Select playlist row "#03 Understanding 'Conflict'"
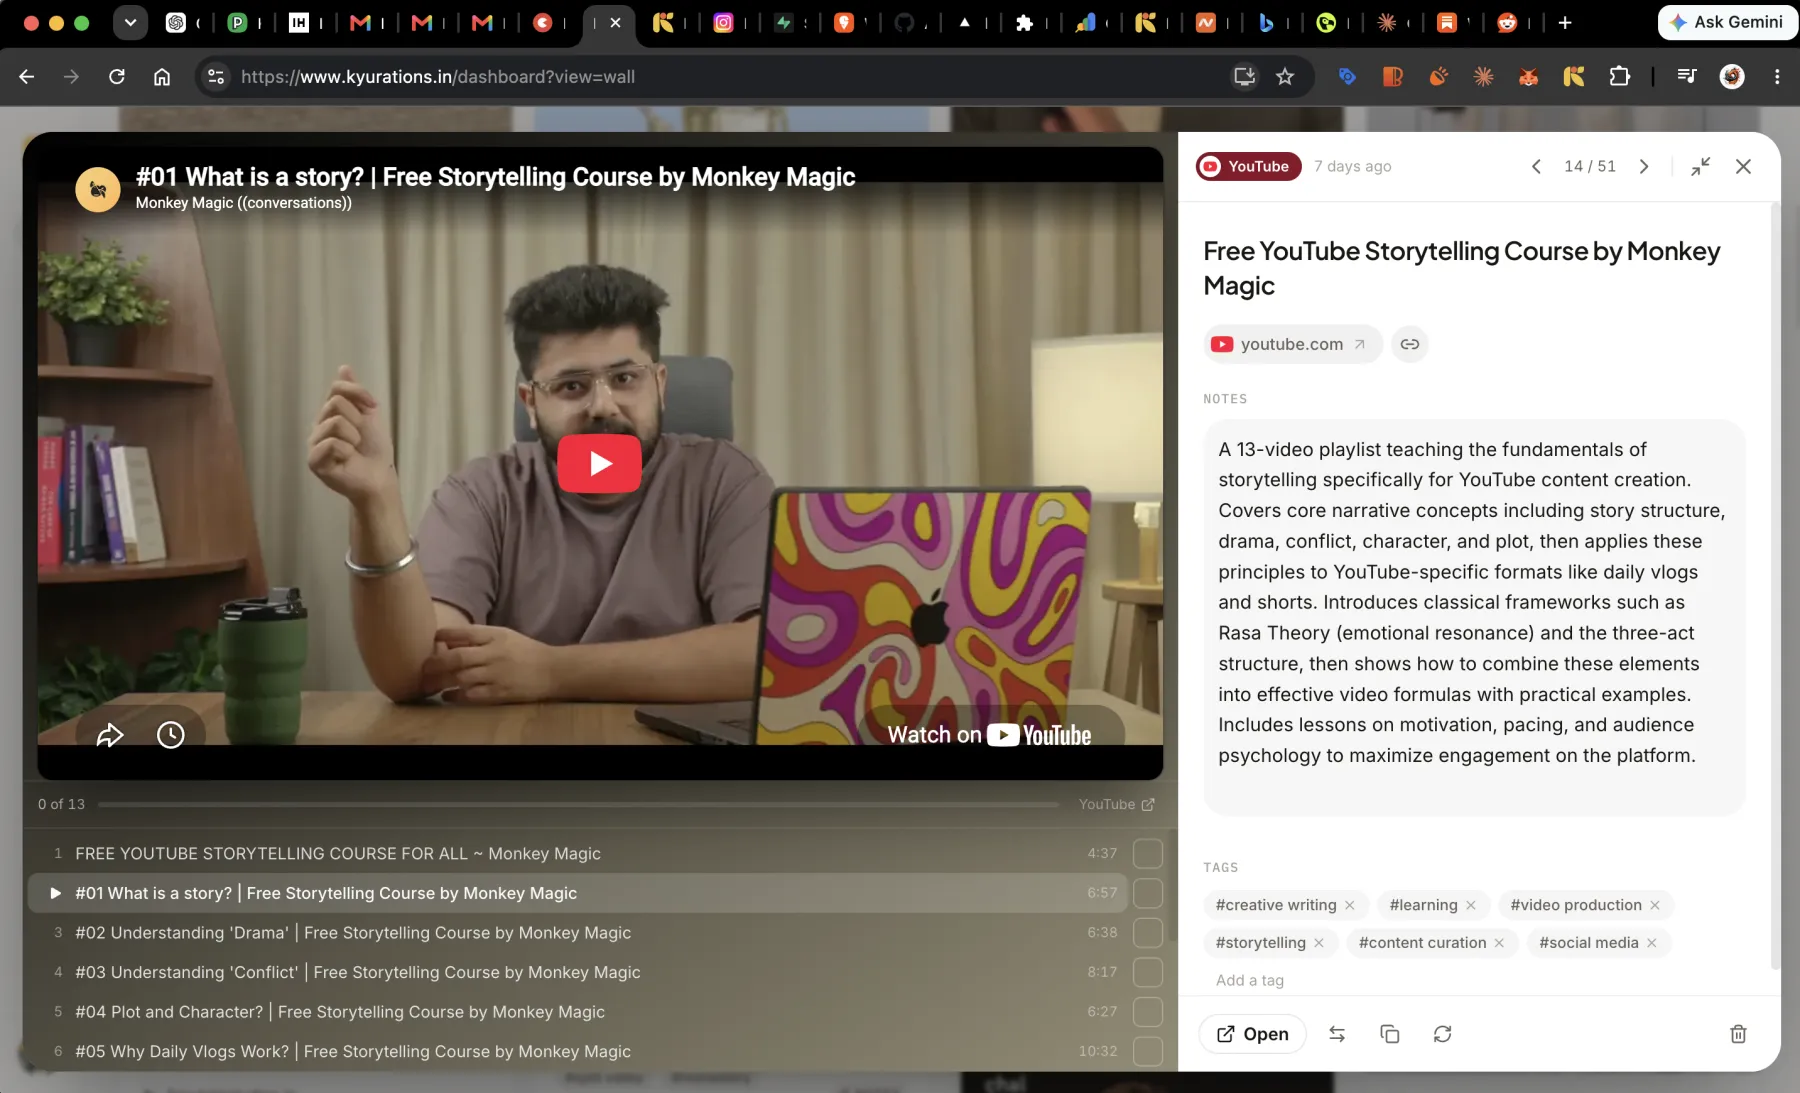 tap(577, 972)
